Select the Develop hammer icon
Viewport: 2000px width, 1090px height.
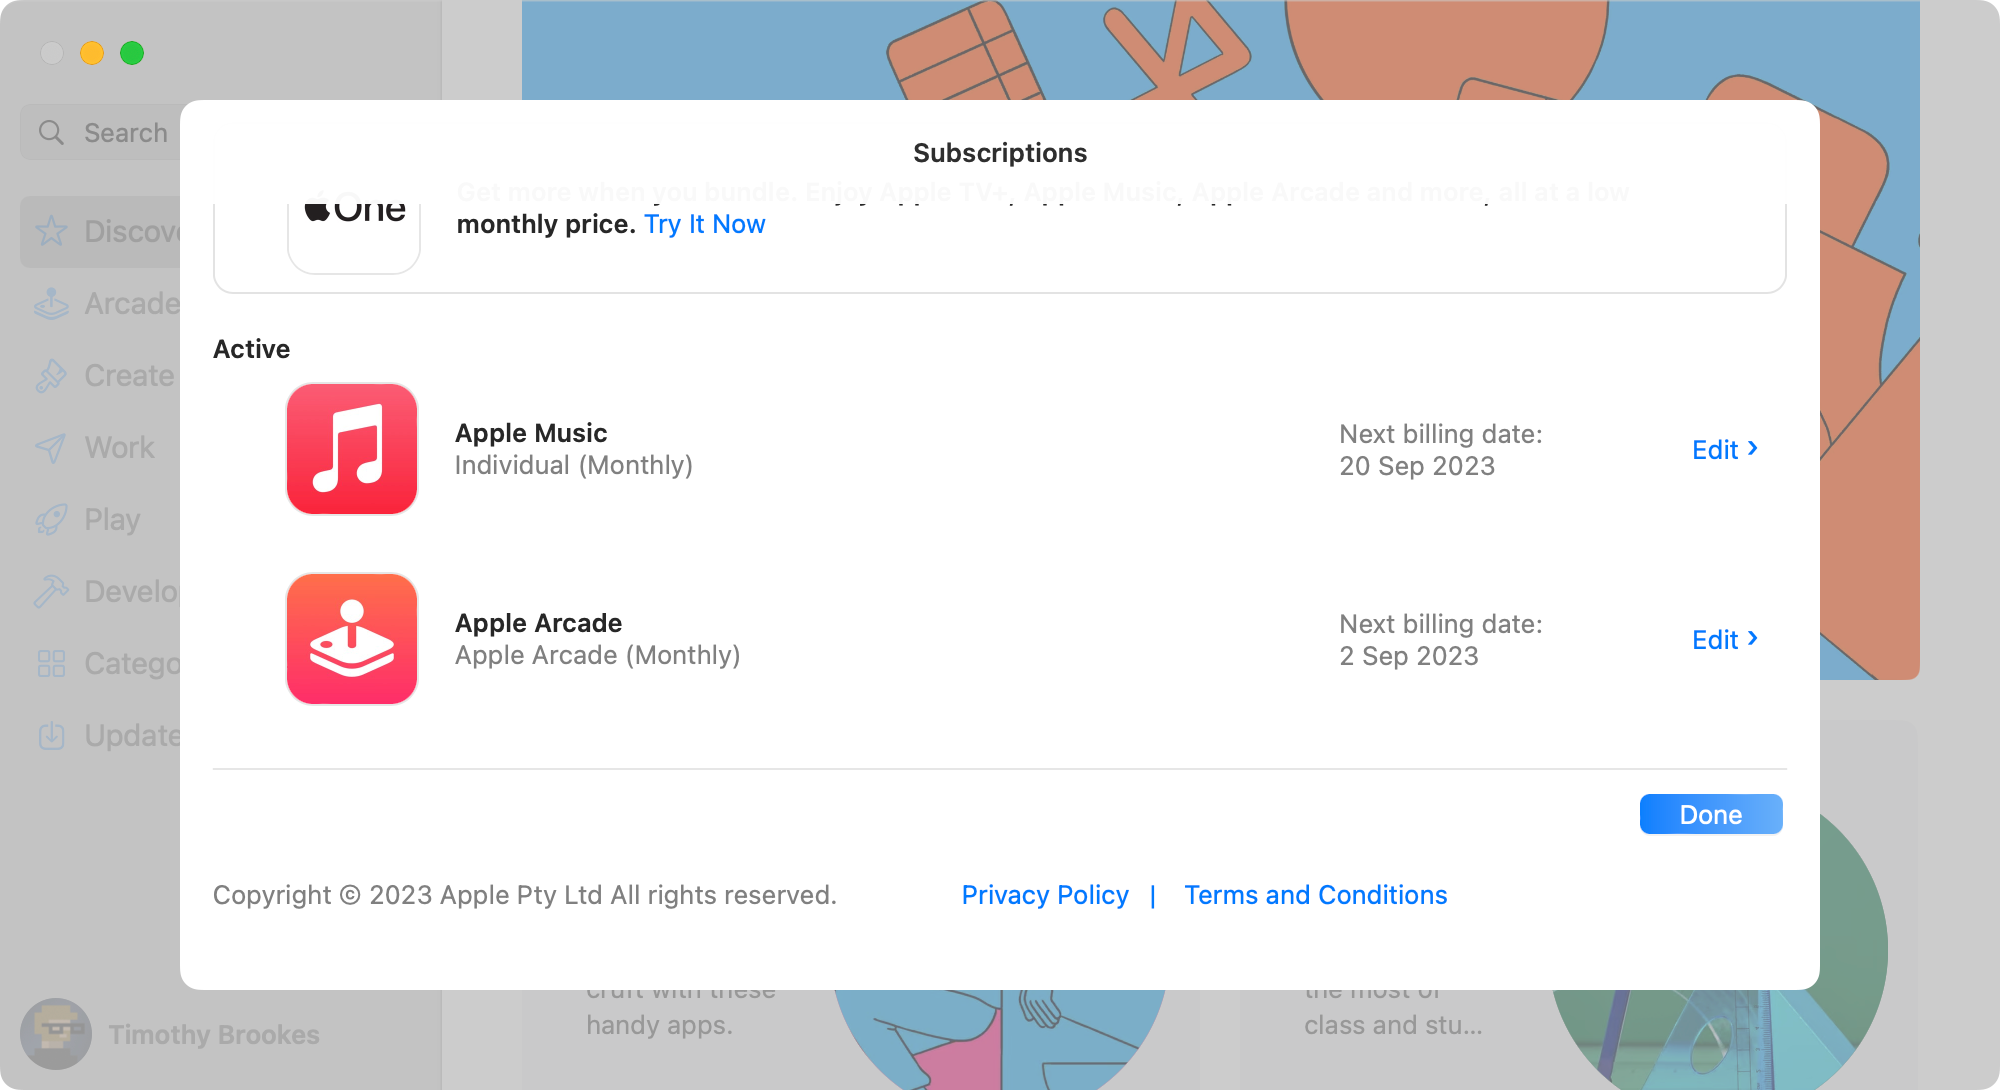(51, 591)
